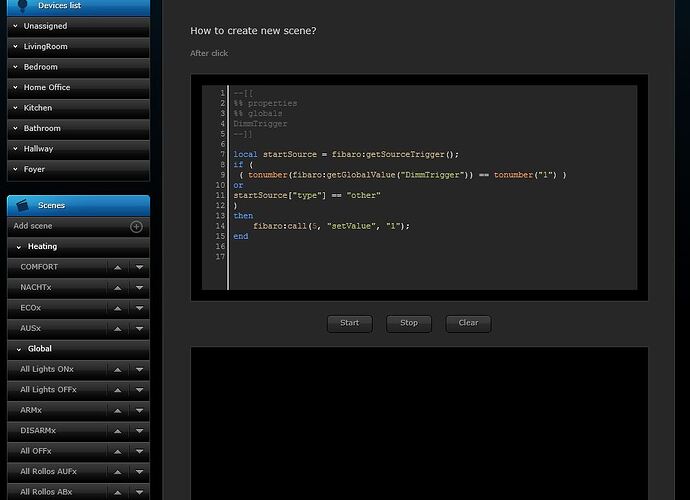This screenshot has height=500, width=690.
Task: Move NACHTx scene down with arrow
Action: [140, 288]
